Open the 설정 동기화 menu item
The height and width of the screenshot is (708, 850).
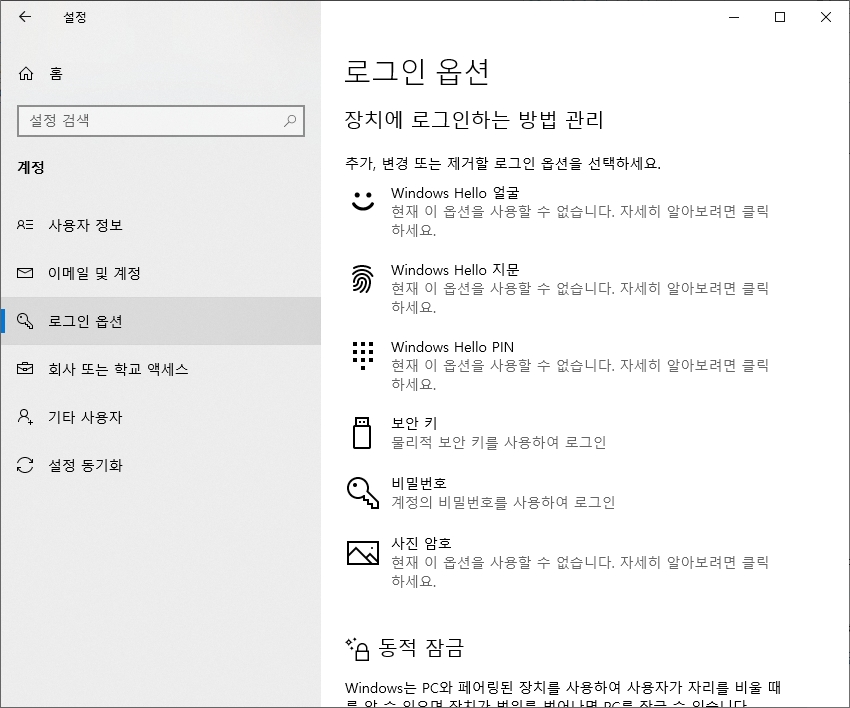(x=161, y=465)
